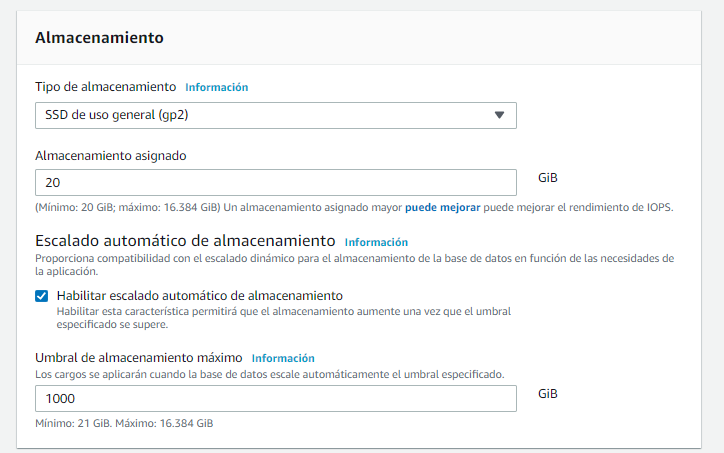This screenshot has width=724, height=453.
Task: Open Información link beside Escalado automático de almacenamiento
Action: 376,242
